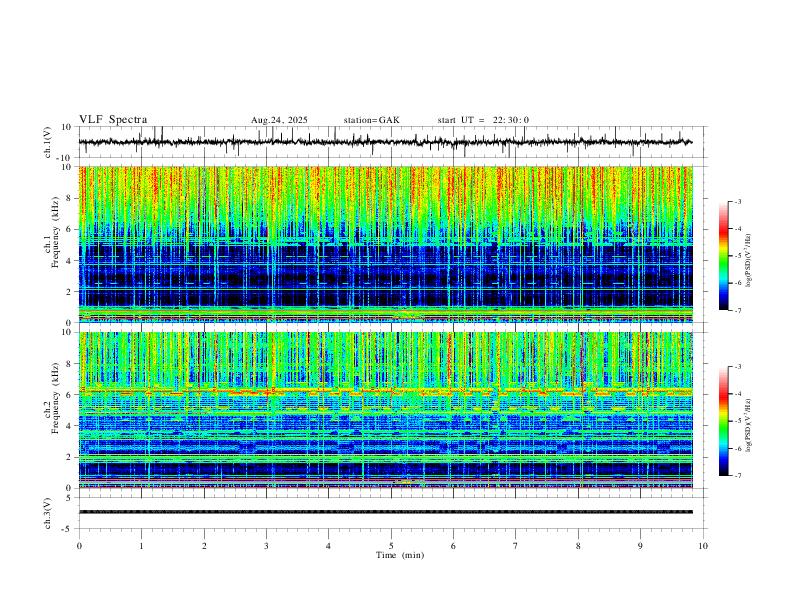Click the "ch.3(V)" axis label
The height and width of the screenshot is (612, 792).
pyautogui.click(x=48, y=514)
